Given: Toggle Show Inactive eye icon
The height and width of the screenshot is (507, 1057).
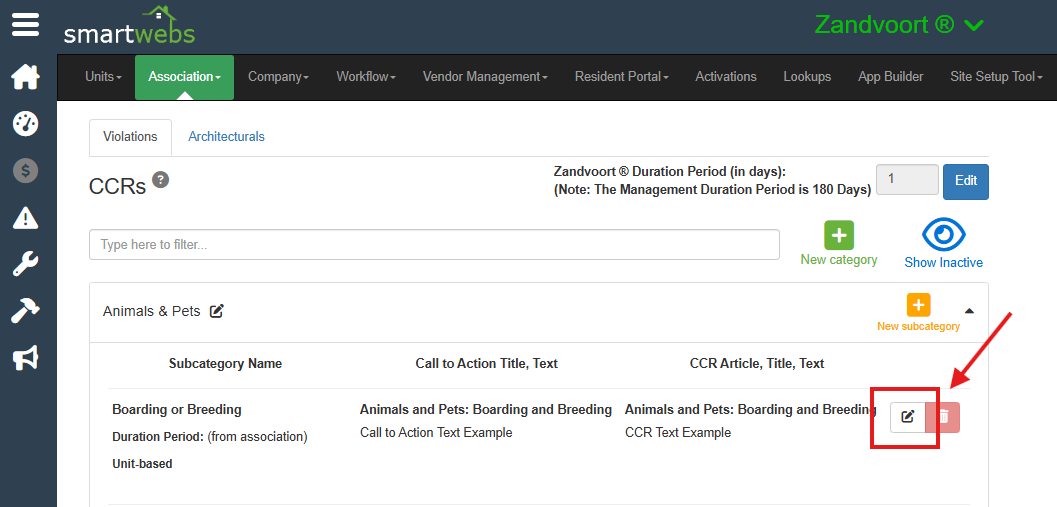Looking at the screenshot, I should (943, 236).
